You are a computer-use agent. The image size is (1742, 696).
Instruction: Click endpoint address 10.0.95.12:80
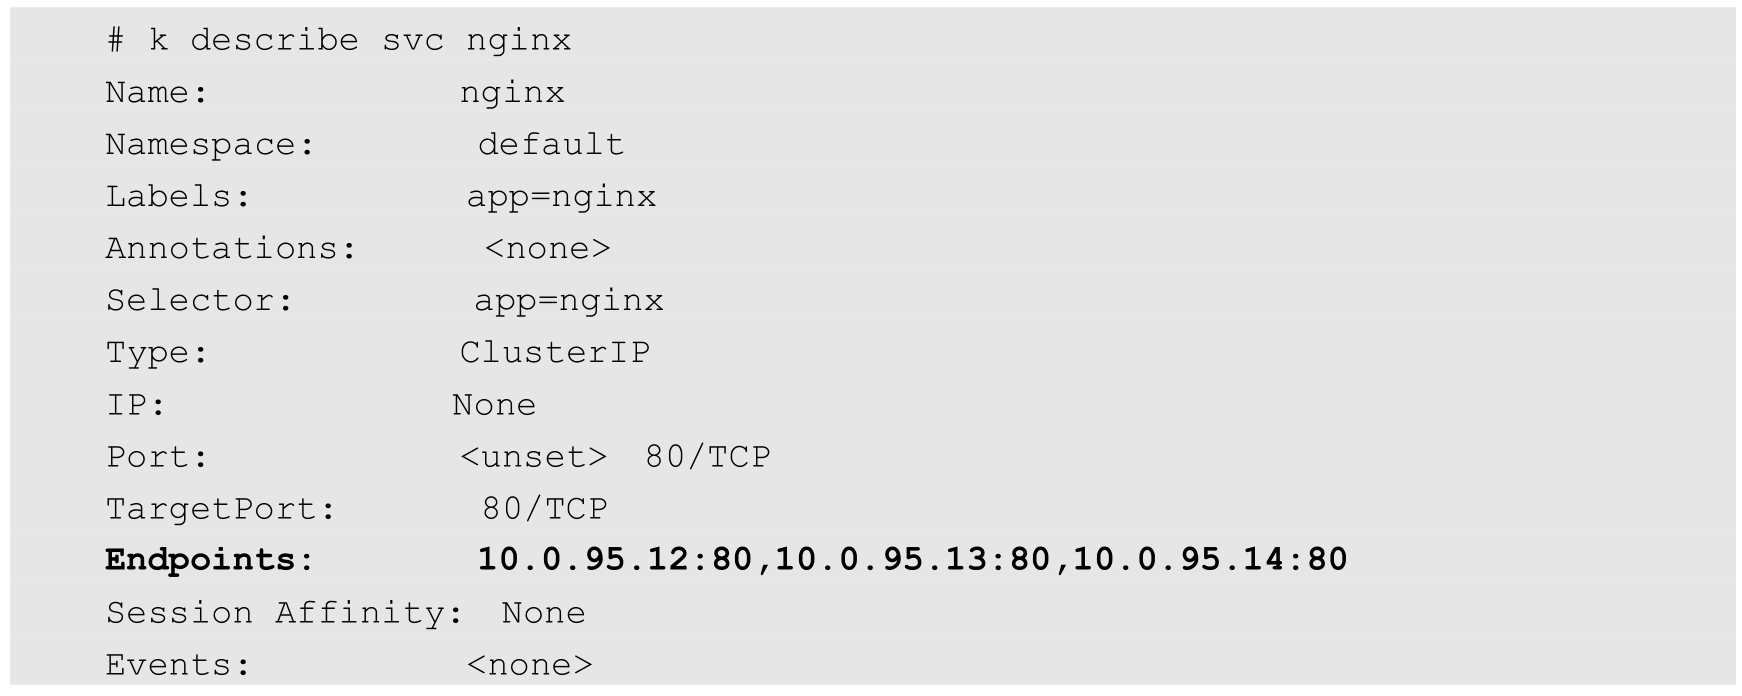615,560
